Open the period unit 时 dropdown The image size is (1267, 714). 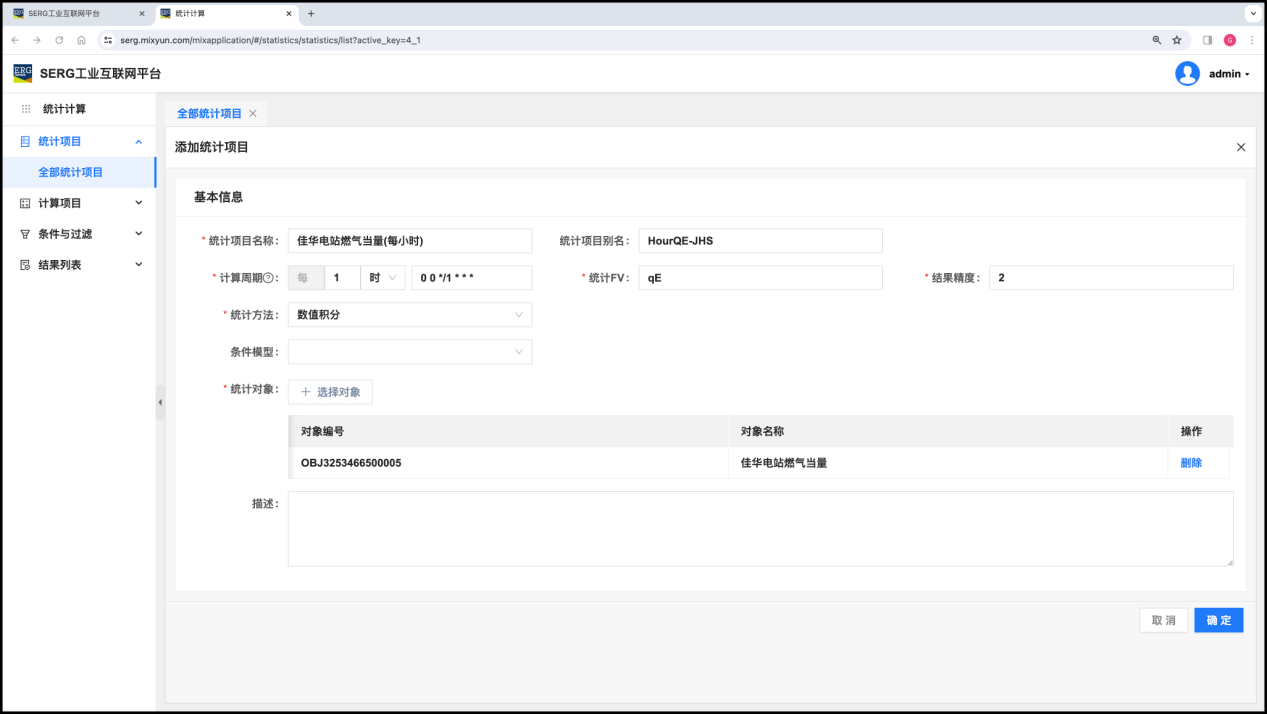coord(382,278)
